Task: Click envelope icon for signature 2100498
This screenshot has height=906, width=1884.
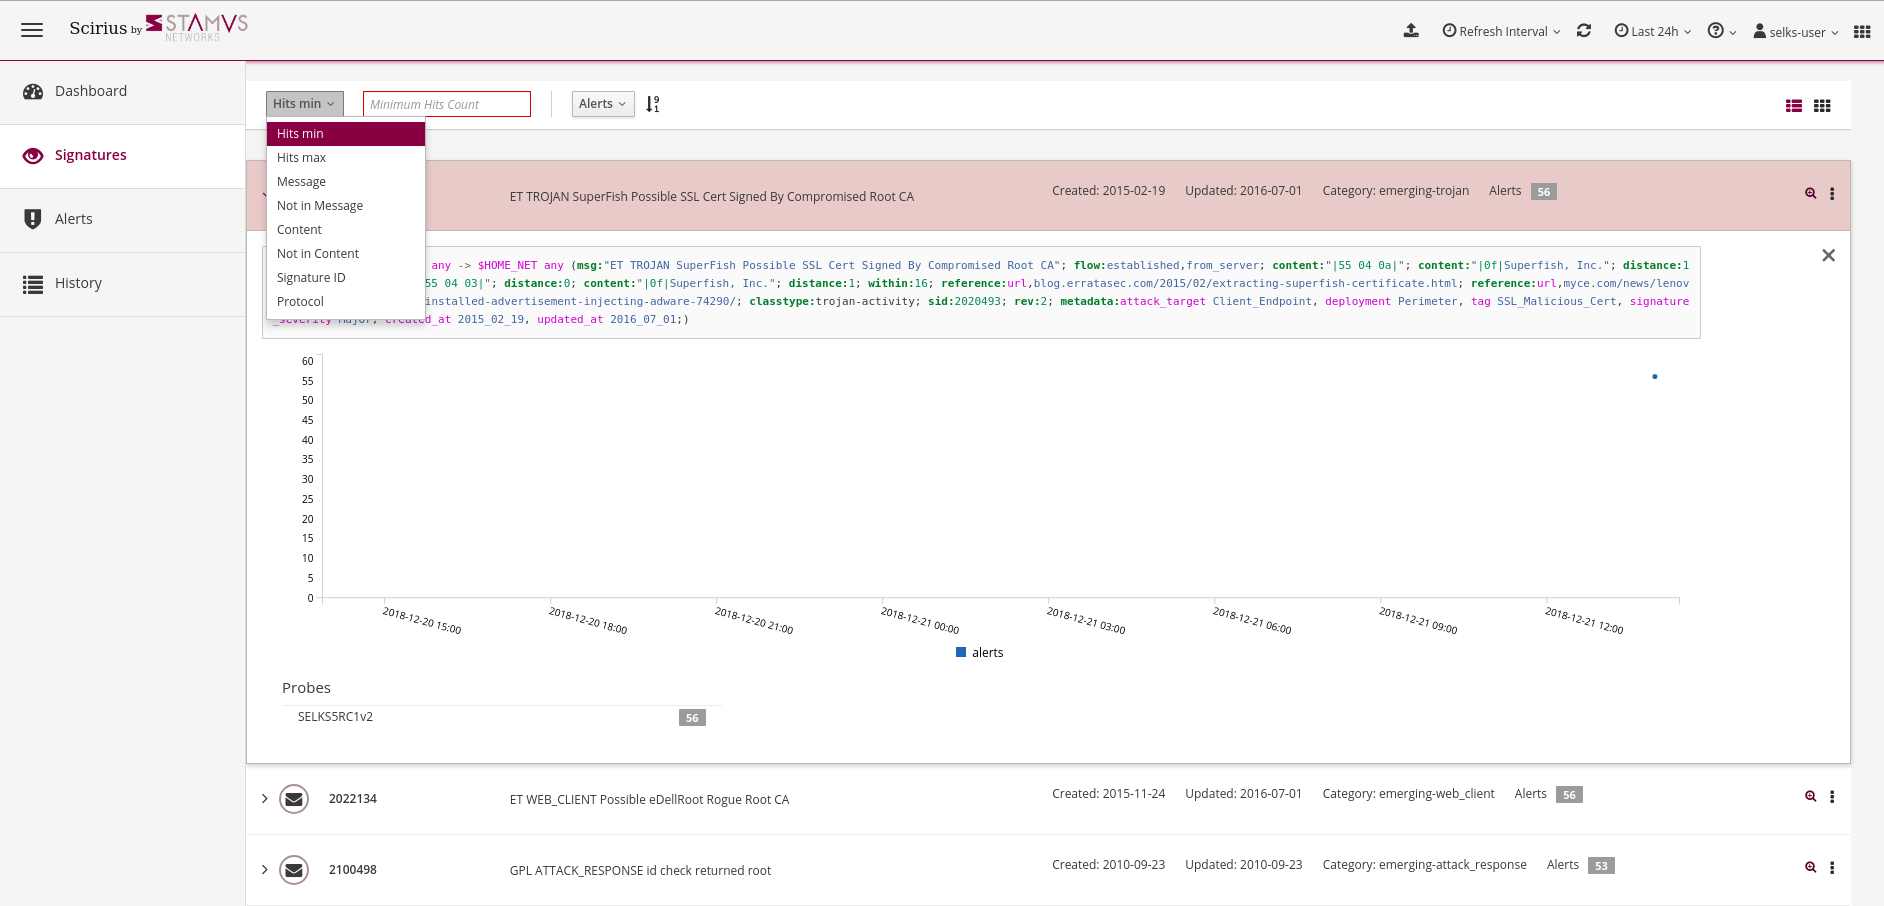Action: coord(294,870)
